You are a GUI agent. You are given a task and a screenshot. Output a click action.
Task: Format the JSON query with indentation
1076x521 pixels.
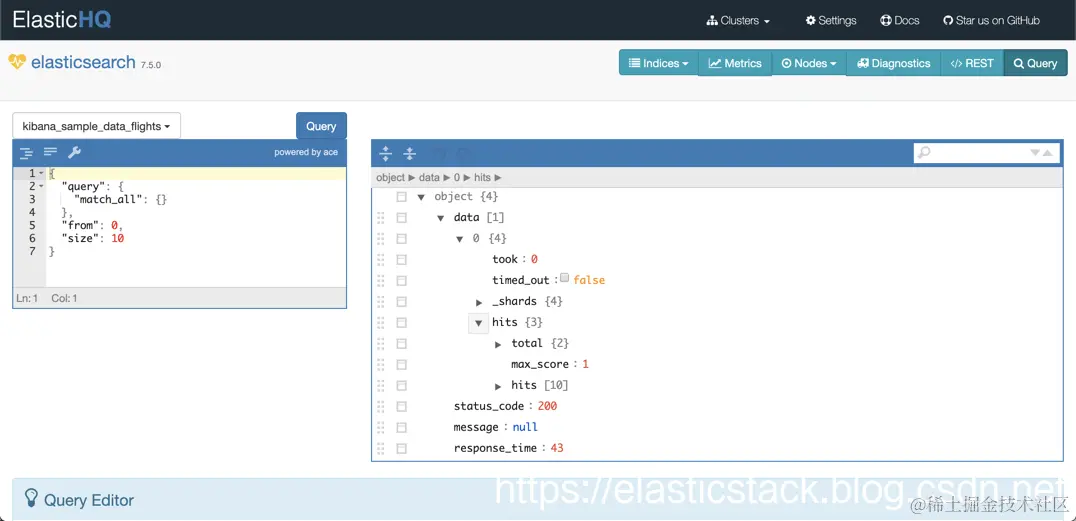coord(27,152)
